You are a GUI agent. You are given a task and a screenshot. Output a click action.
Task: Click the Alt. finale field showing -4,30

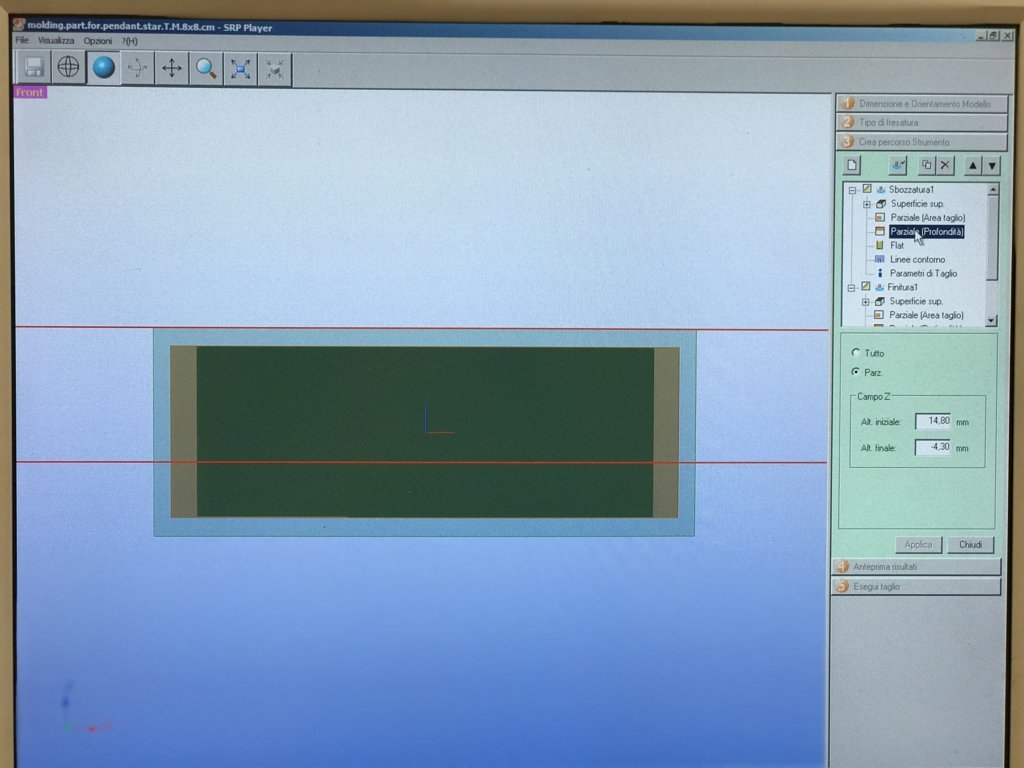(933, 447)
